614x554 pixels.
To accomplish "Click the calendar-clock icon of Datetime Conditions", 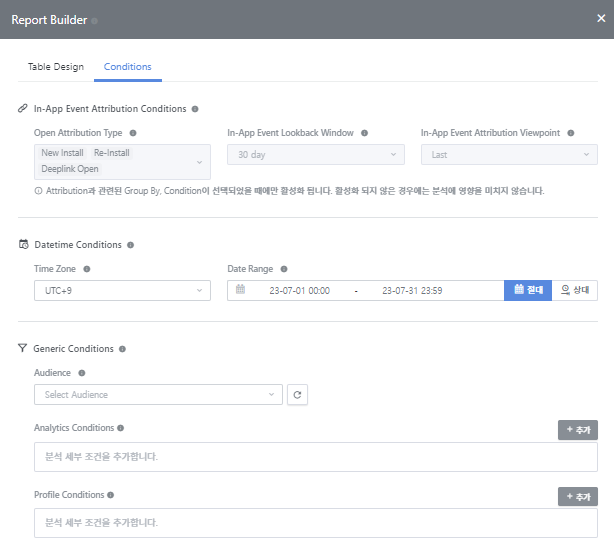I will (x=23, y=244).
